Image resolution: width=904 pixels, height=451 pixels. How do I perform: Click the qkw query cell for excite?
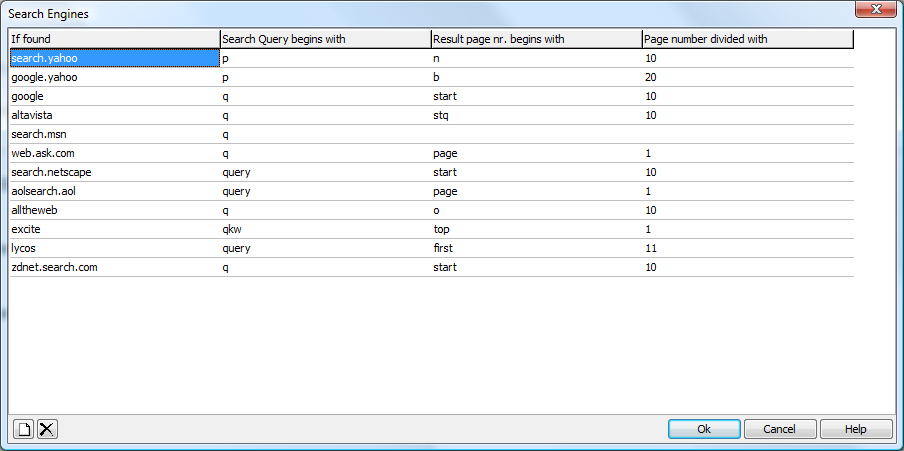(326, 230)
